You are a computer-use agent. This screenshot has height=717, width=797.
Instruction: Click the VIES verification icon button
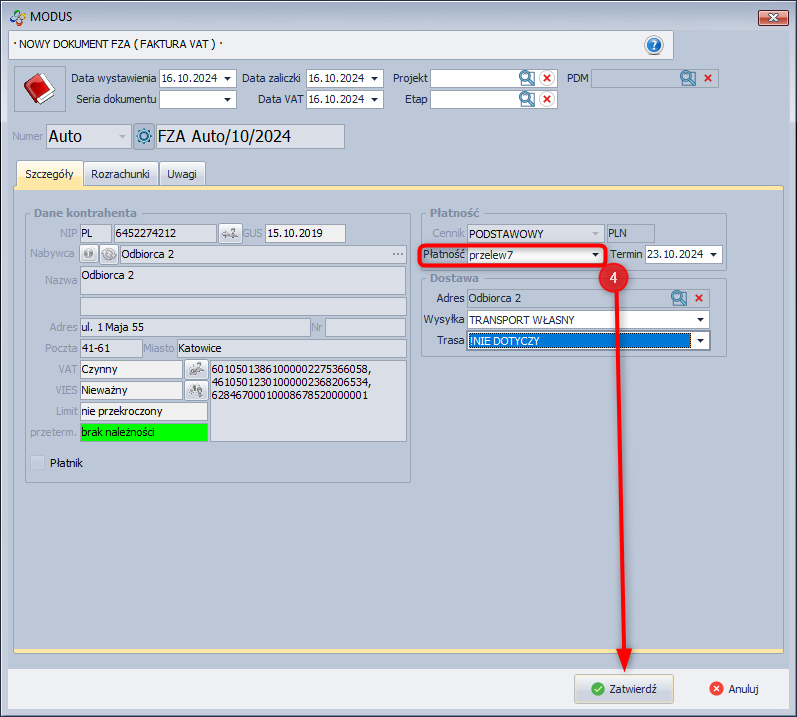(x=196, y=390)
